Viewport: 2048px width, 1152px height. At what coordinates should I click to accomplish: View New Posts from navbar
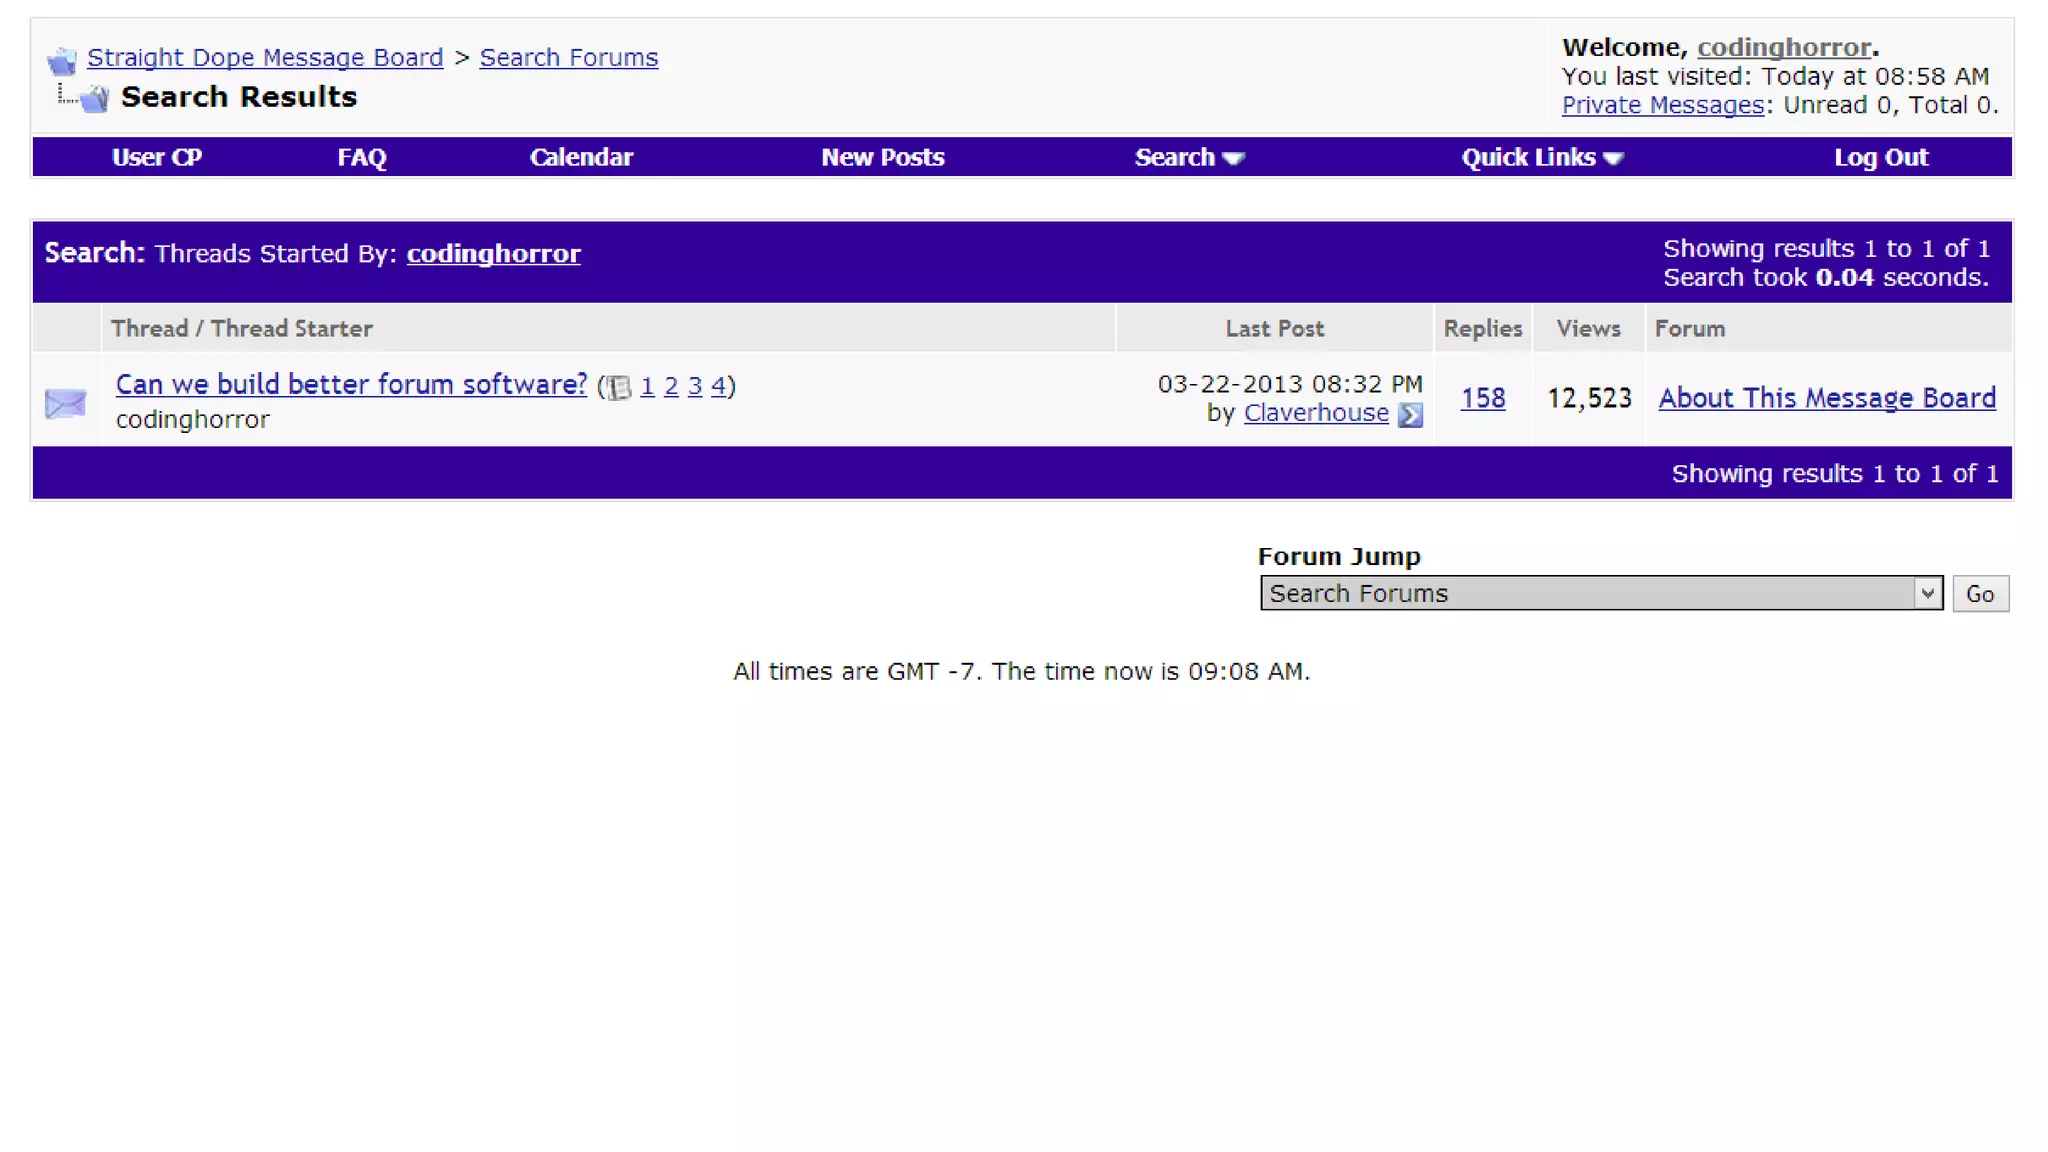coord(882,158)
